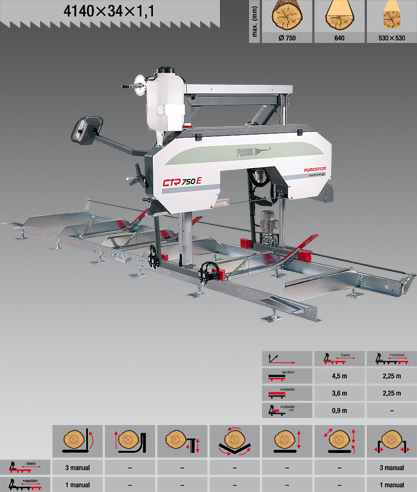Select the '530×530' value
The width and height of the screenshot is (417, 492).
tap(392, 38)
